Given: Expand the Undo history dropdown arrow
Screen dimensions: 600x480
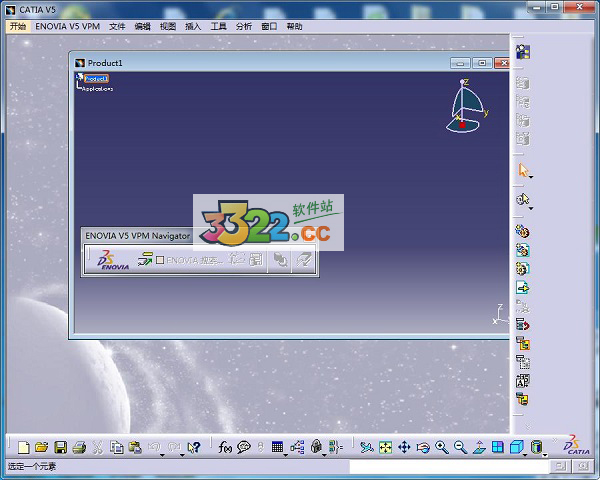Looking at the screenshot, I should (162, 455).
